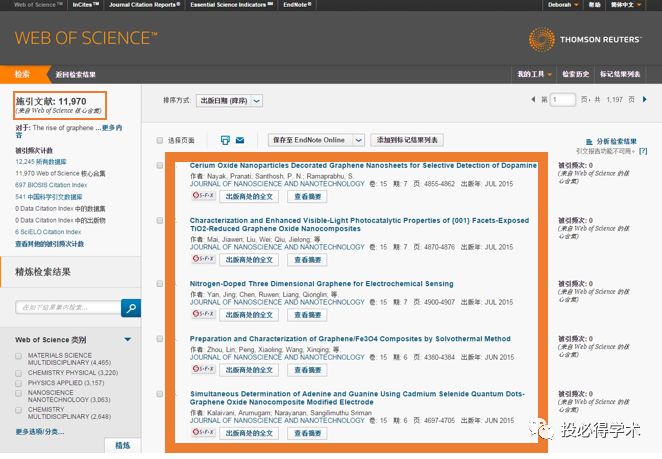662x459 pixels.
Task: Open 12,245 all databases link
Action: pos(41,162)
